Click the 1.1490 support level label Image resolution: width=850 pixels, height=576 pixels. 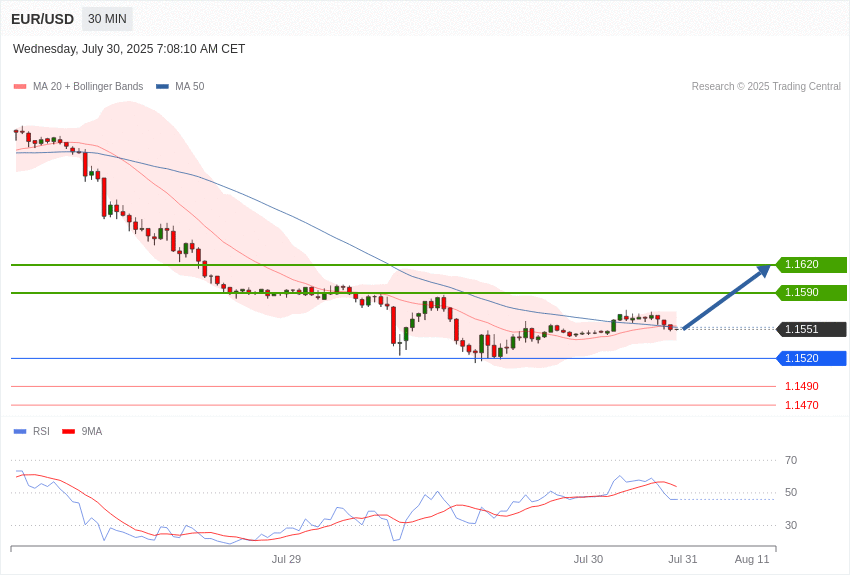(x=802, y=386)
